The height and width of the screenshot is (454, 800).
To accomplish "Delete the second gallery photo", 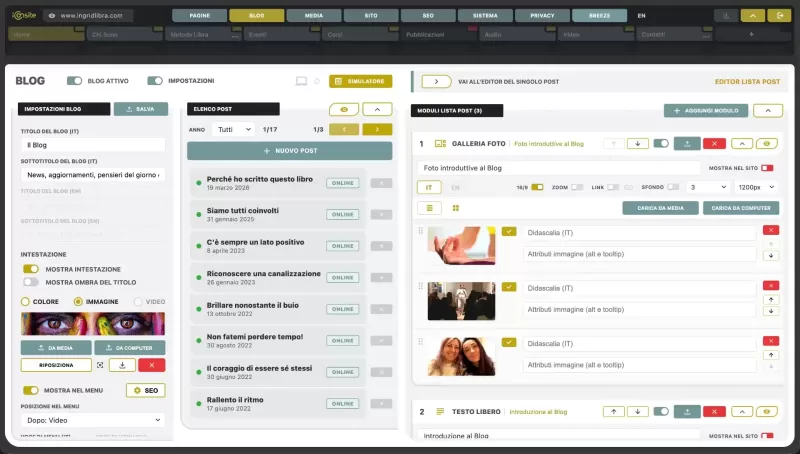I will 770,286.
